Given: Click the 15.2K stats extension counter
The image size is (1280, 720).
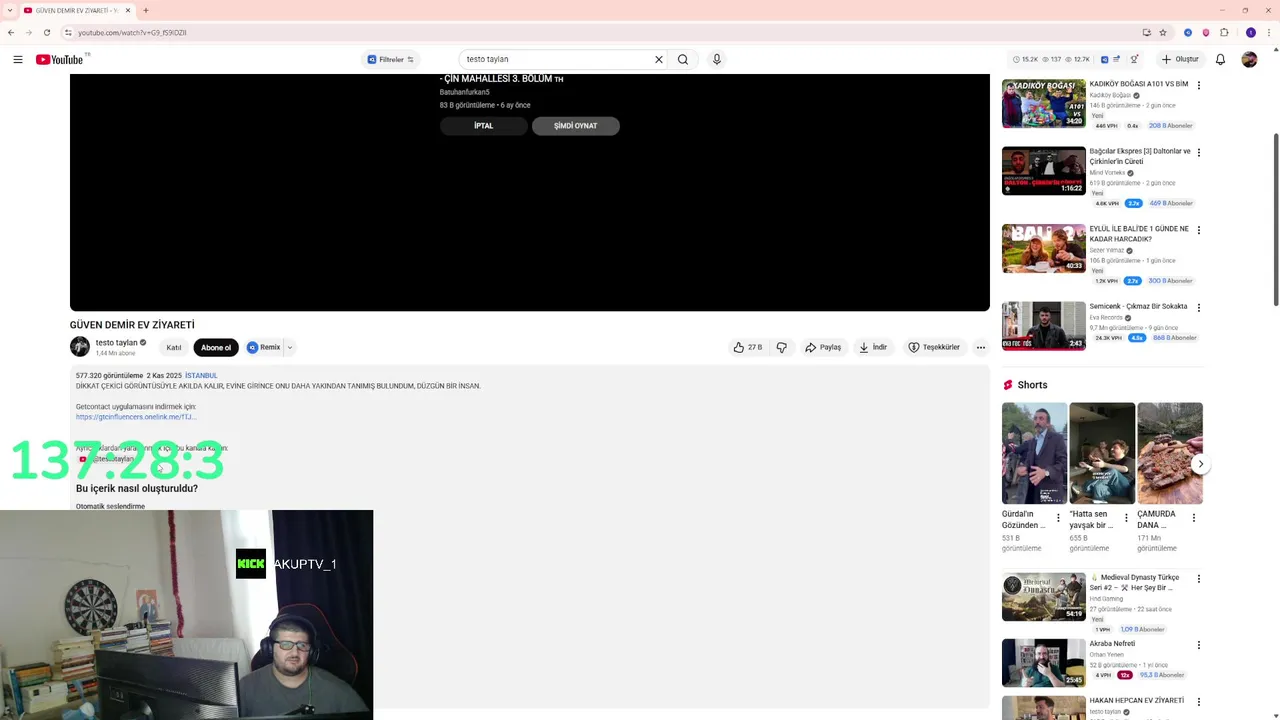Looking at the screenshot, I should (x=1025, y=59).
